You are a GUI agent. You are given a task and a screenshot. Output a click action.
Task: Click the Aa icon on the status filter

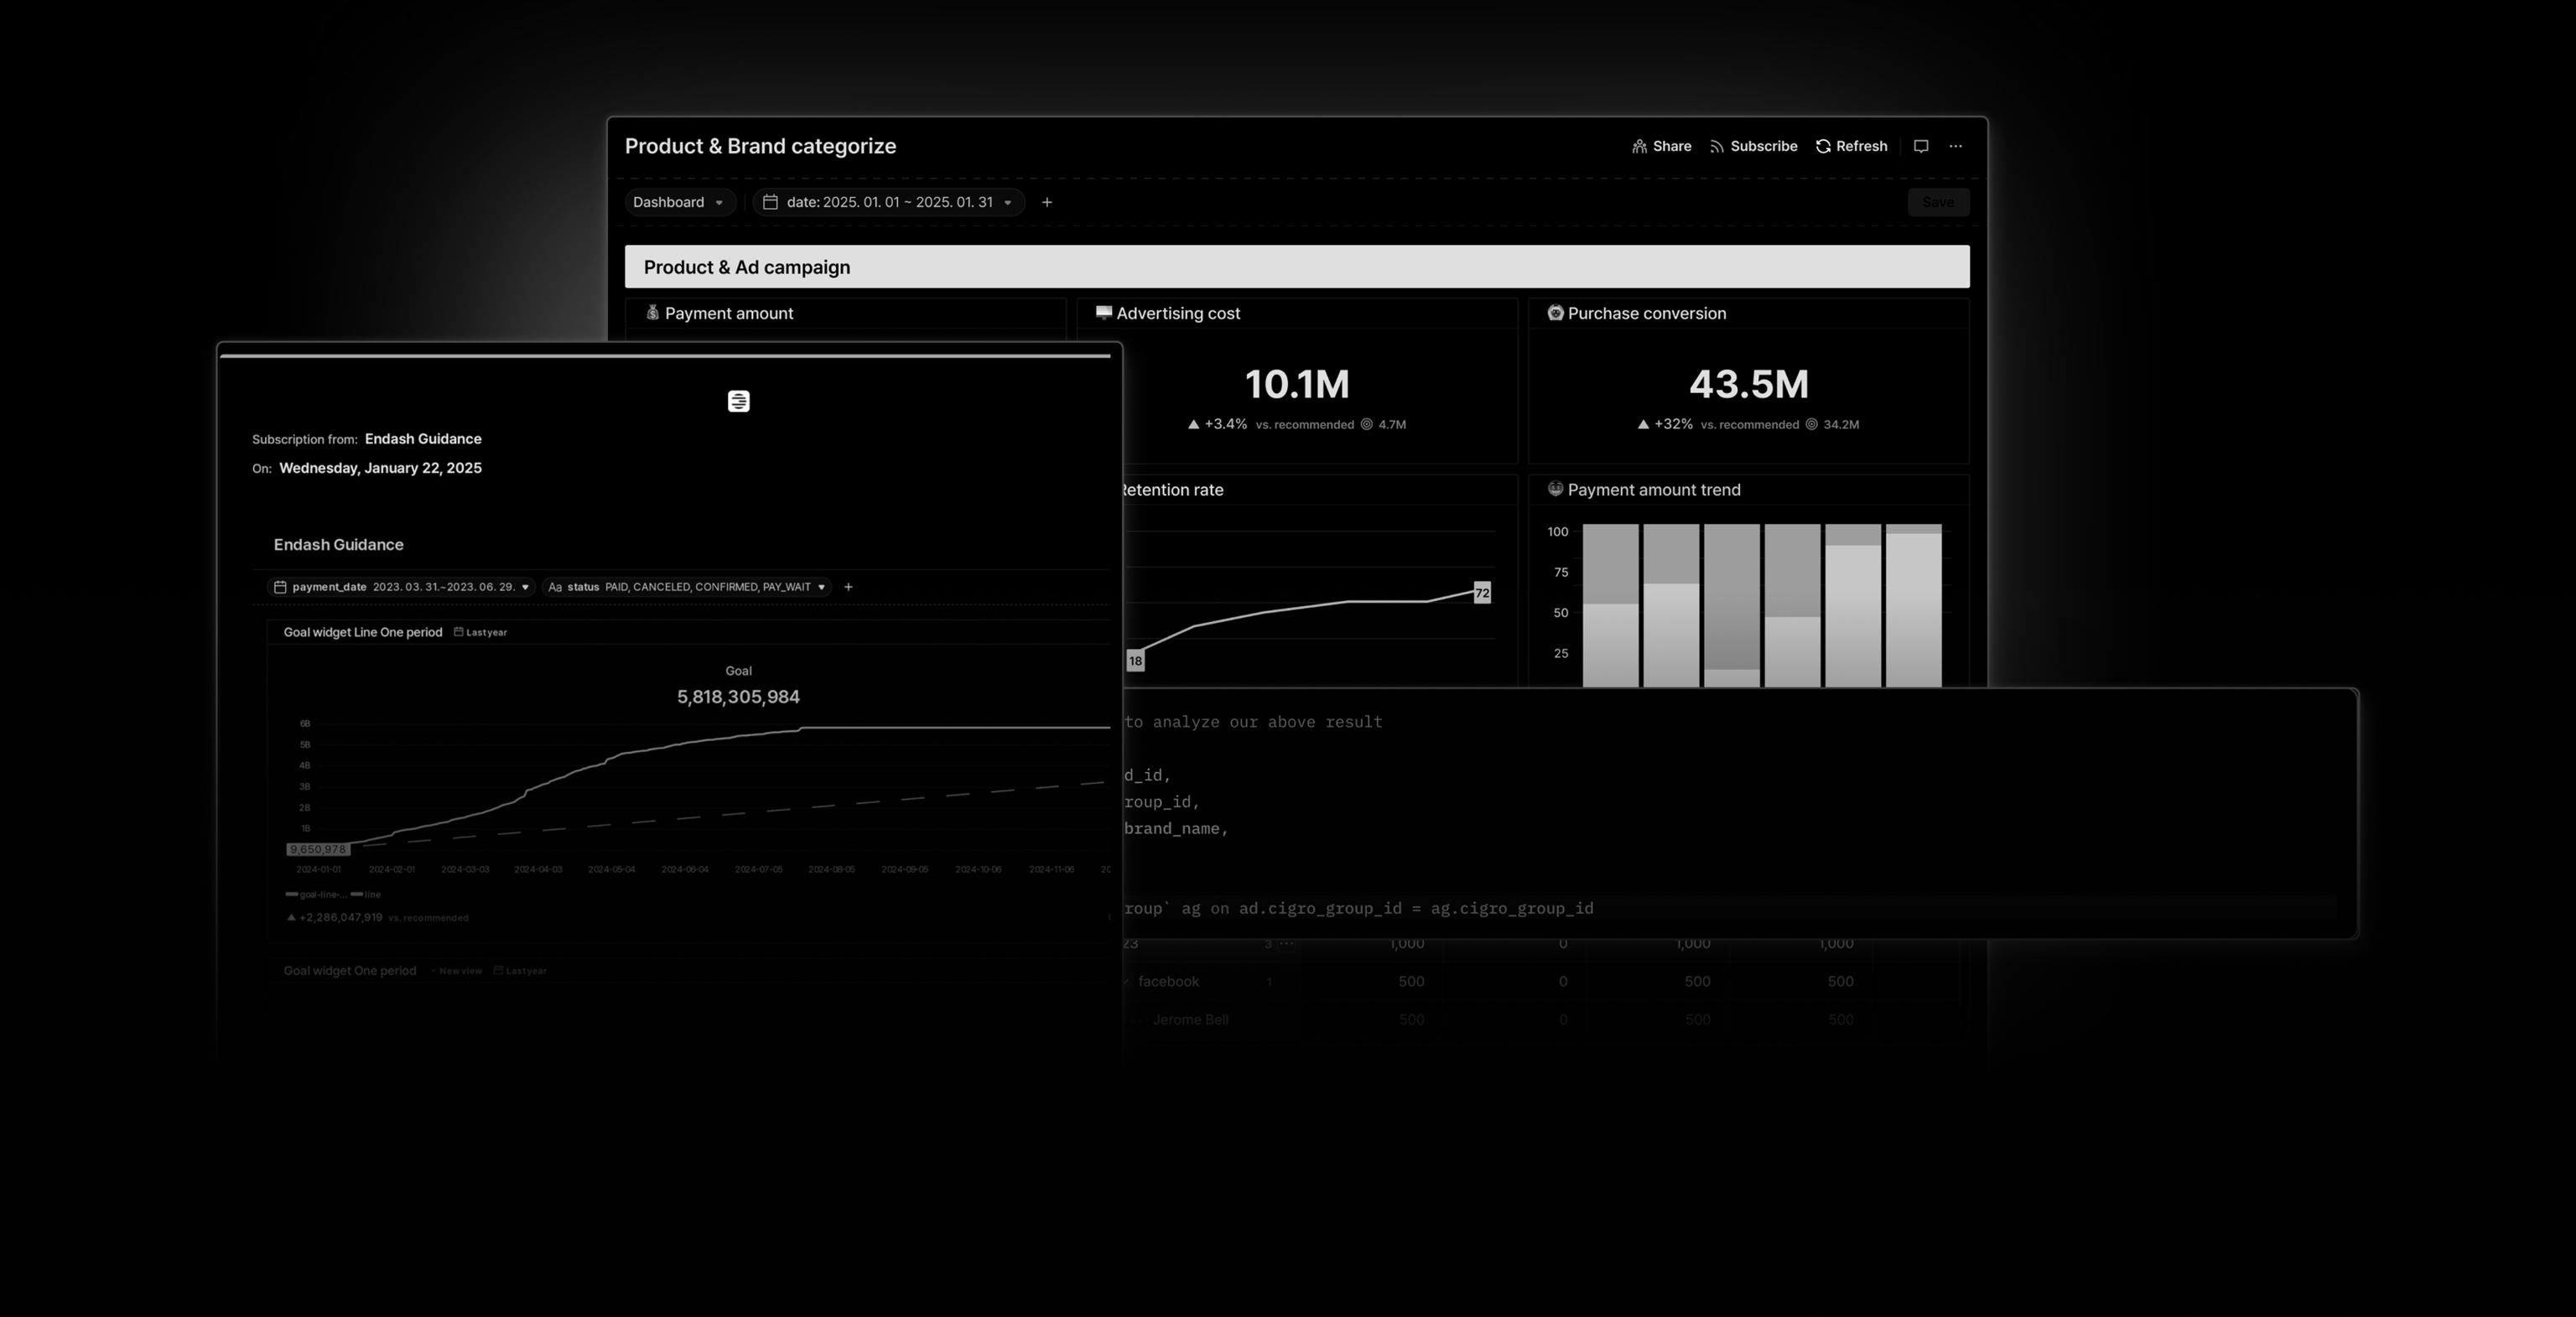(x=555, y=587)
